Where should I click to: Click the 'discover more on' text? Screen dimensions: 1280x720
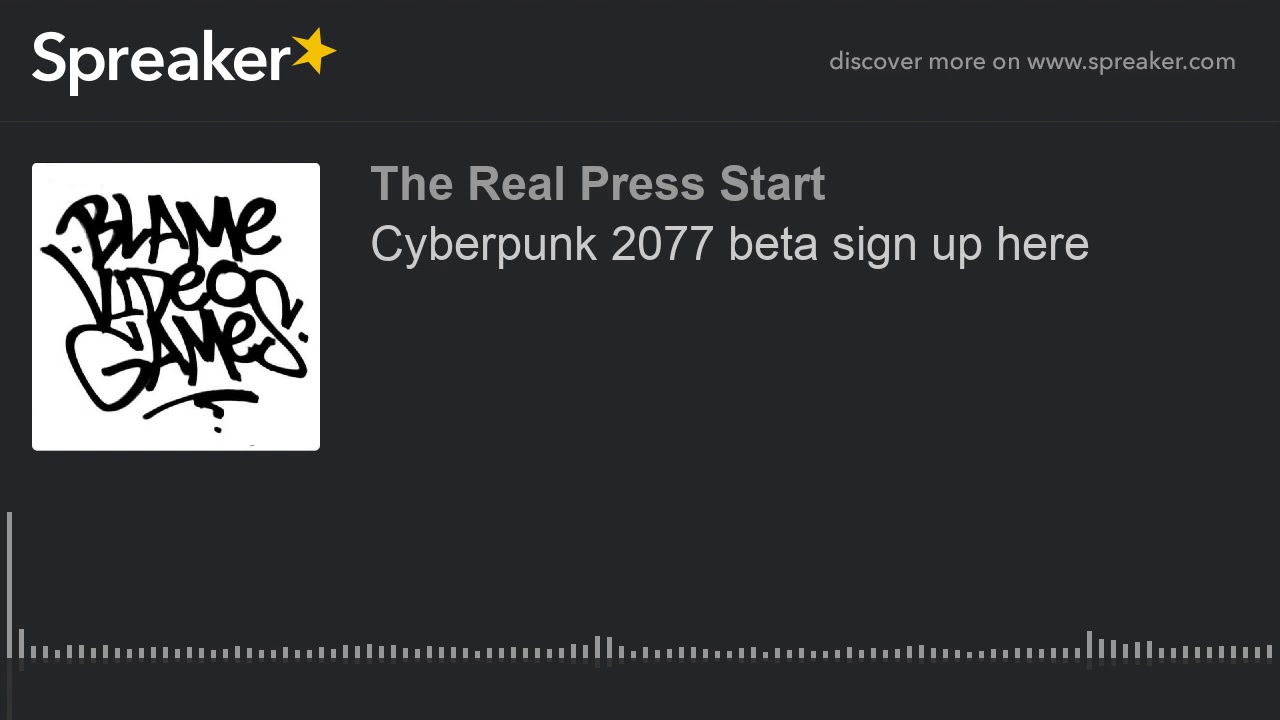click(x=924, y=62)
